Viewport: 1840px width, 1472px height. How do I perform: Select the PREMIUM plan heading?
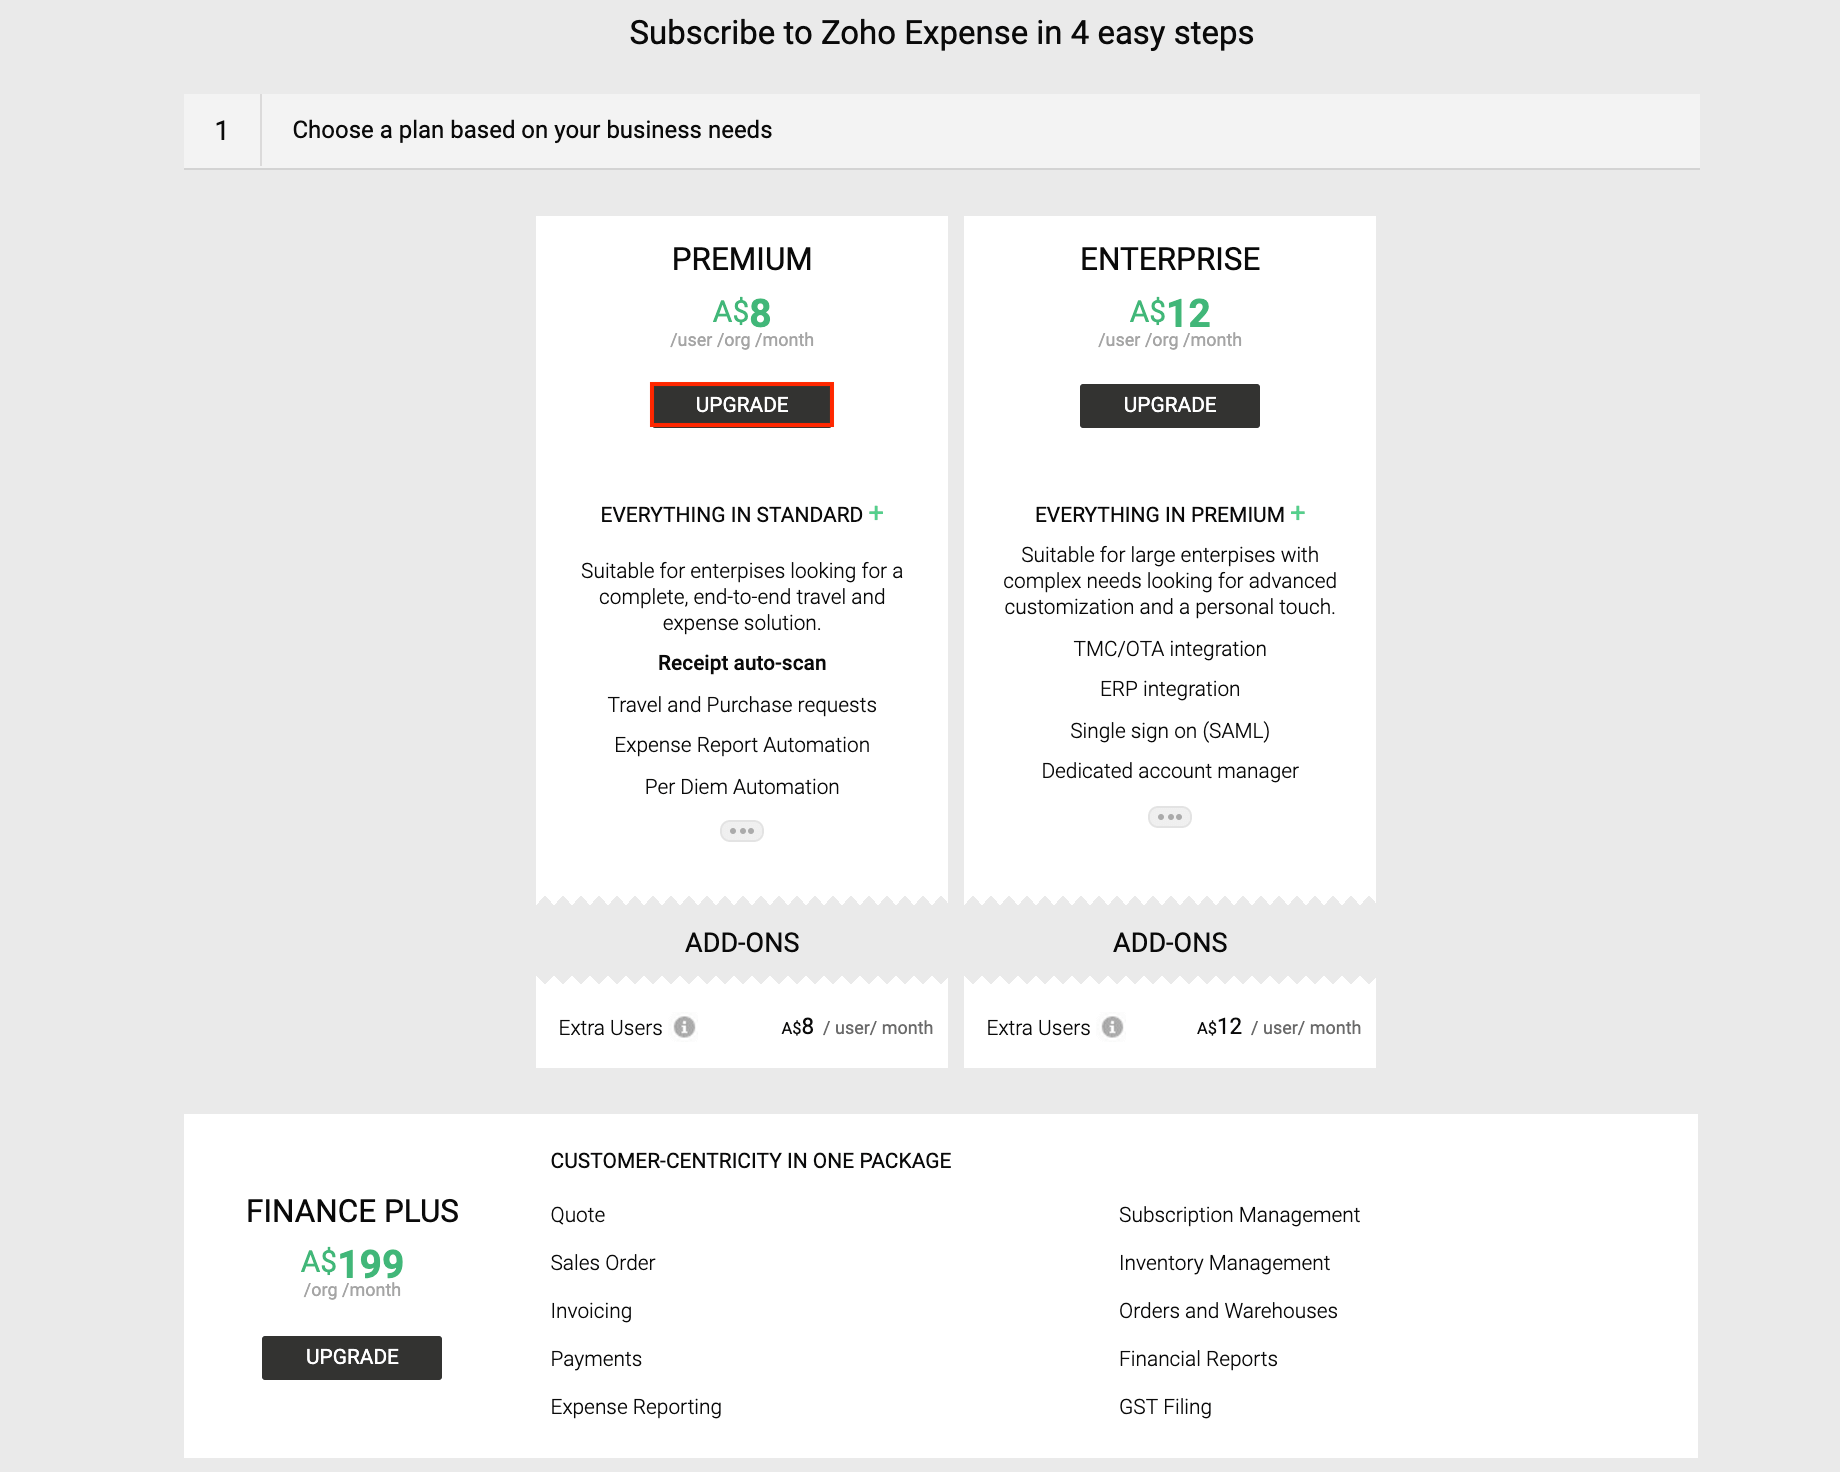(x=741, y=258)
